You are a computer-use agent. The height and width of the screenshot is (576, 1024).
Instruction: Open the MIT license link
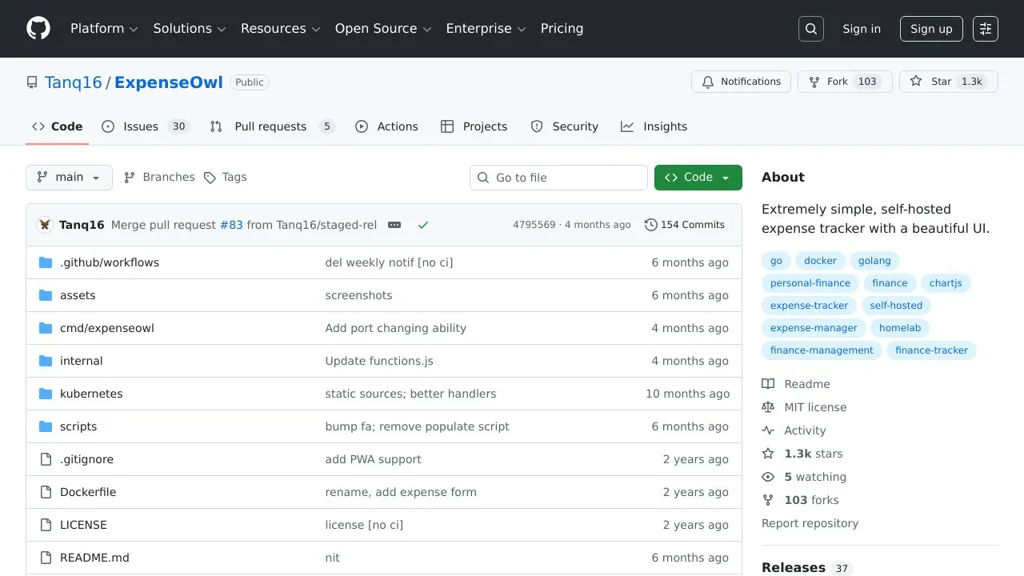coord(815,407)
